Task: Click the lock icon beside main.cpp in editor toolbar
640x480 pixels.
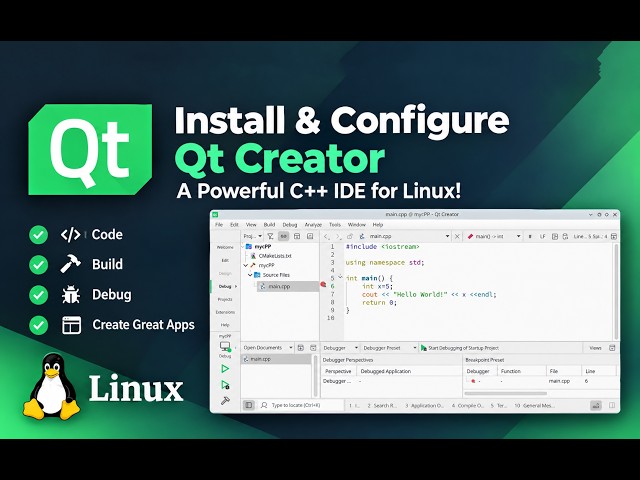Action: pyautogui.click(x=350, y=236)
